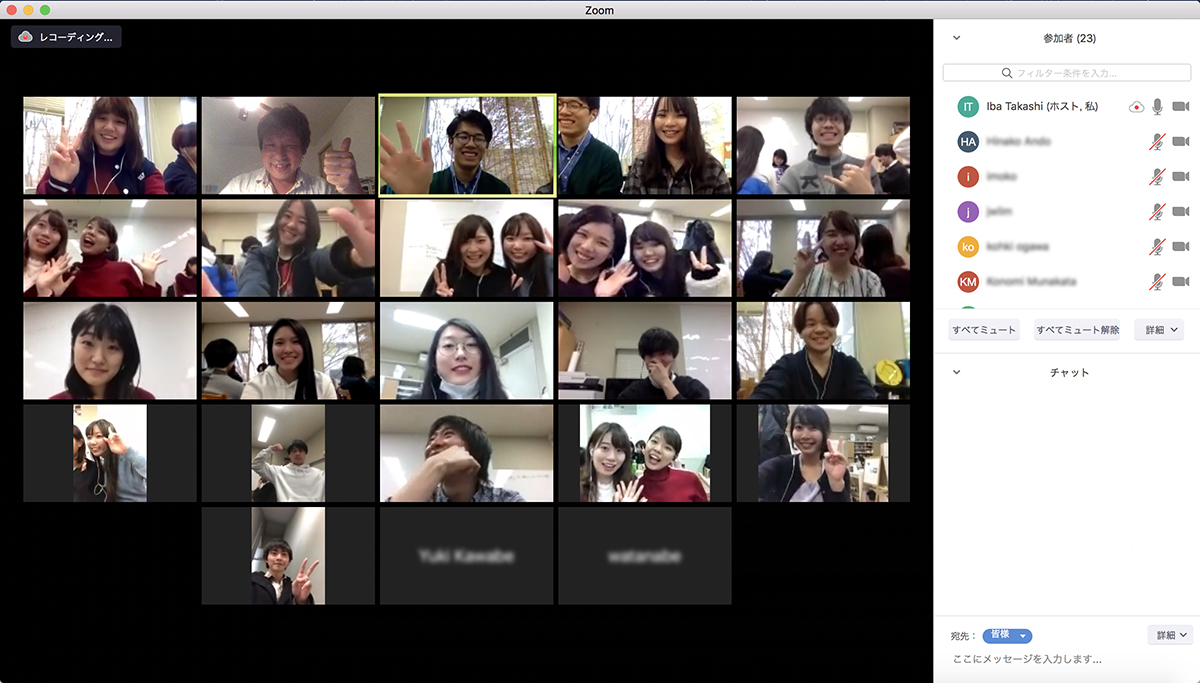Click the participant filter search field
The width and height of the screenshot is (1200, 683).
tap(1066, 73)
